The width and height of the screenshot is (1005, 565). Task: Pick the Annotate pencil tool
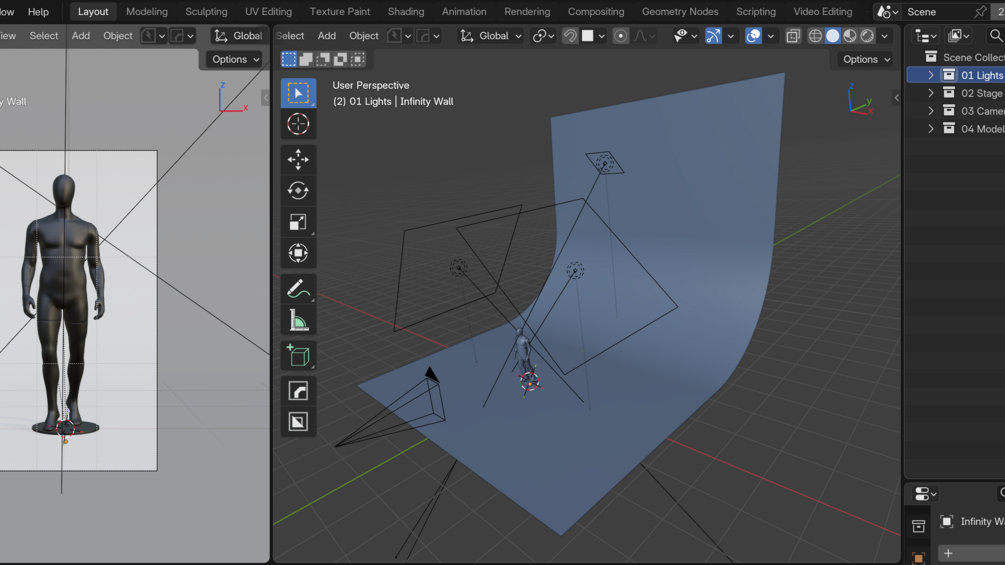(x=298, y=289)
